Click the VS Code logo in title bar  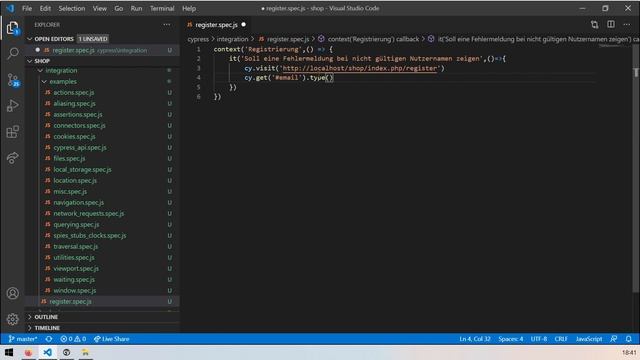tap(10, 8)
